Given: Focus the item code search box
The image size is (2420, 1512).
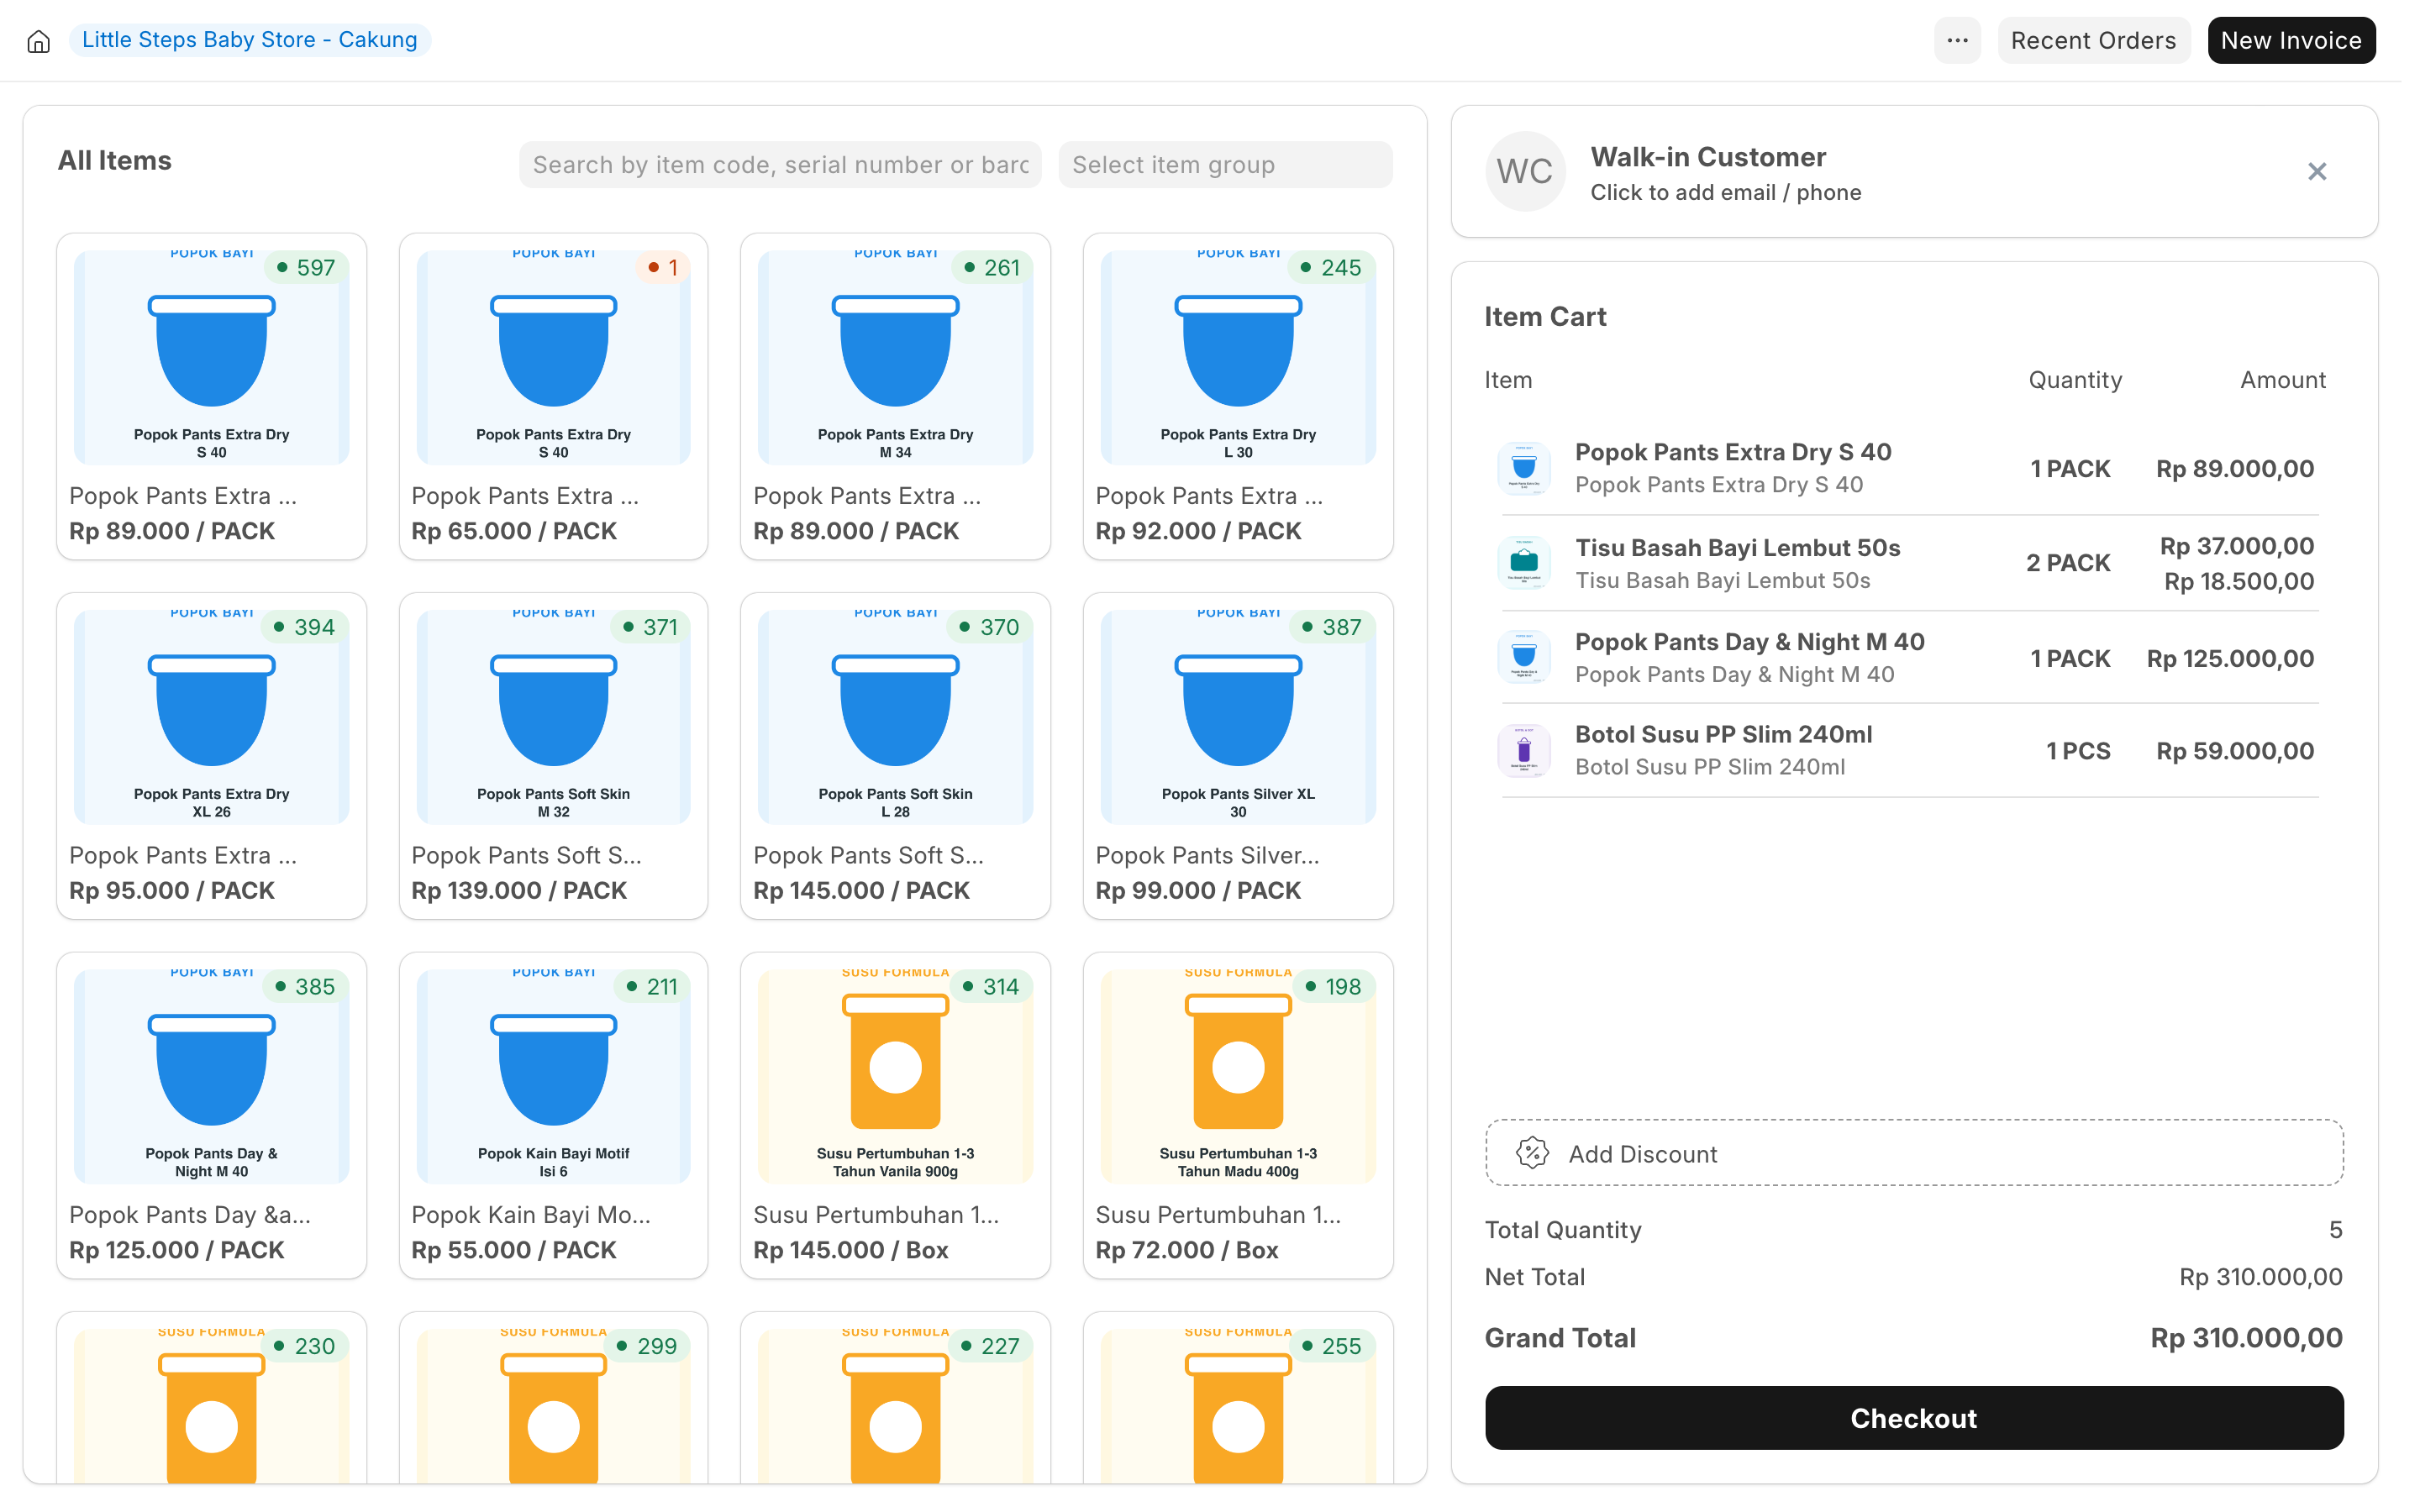Looking at the screenshot, I should tap(780, 164).
